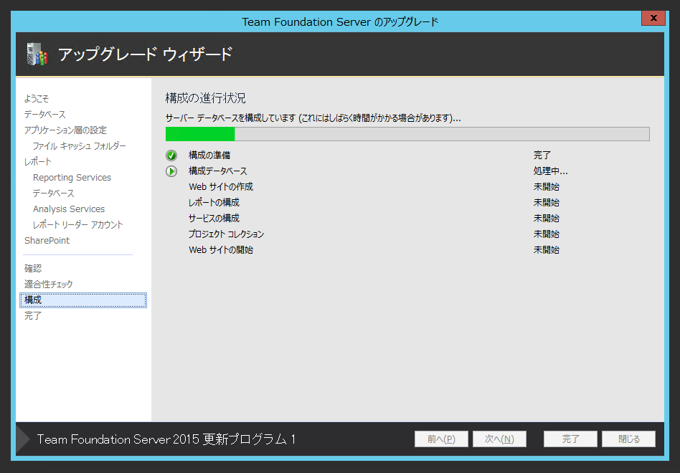The height and width of the screenshot is (473, 680).
Task: Click 閉じる button
Action: click(629, 439)
